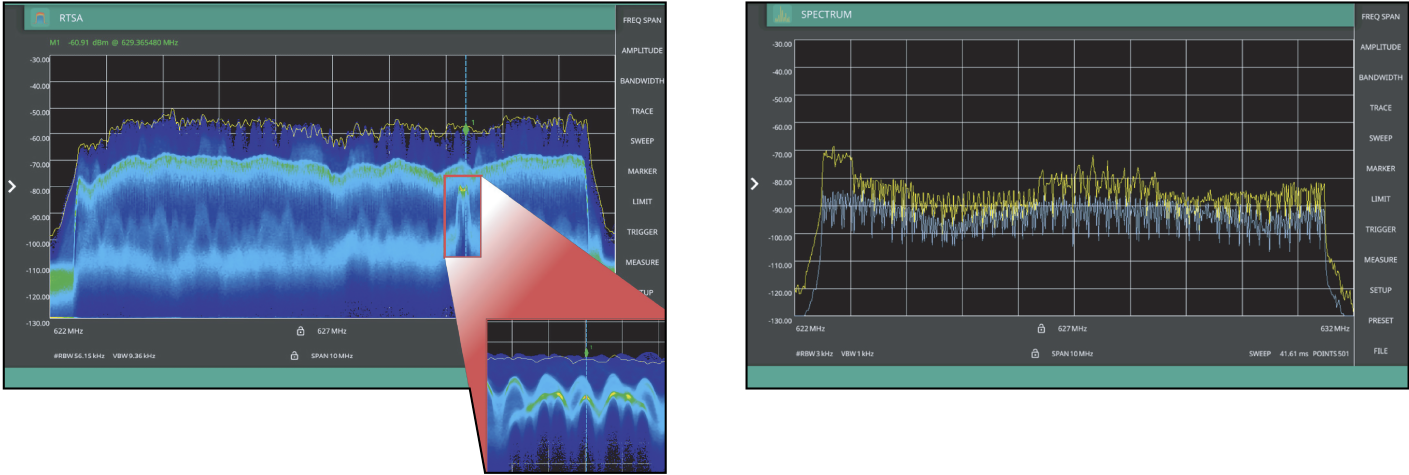Click lock icon beside SPAN 10 MHz in RTSA
The image size is (1409, 475).
click(294, 355)
